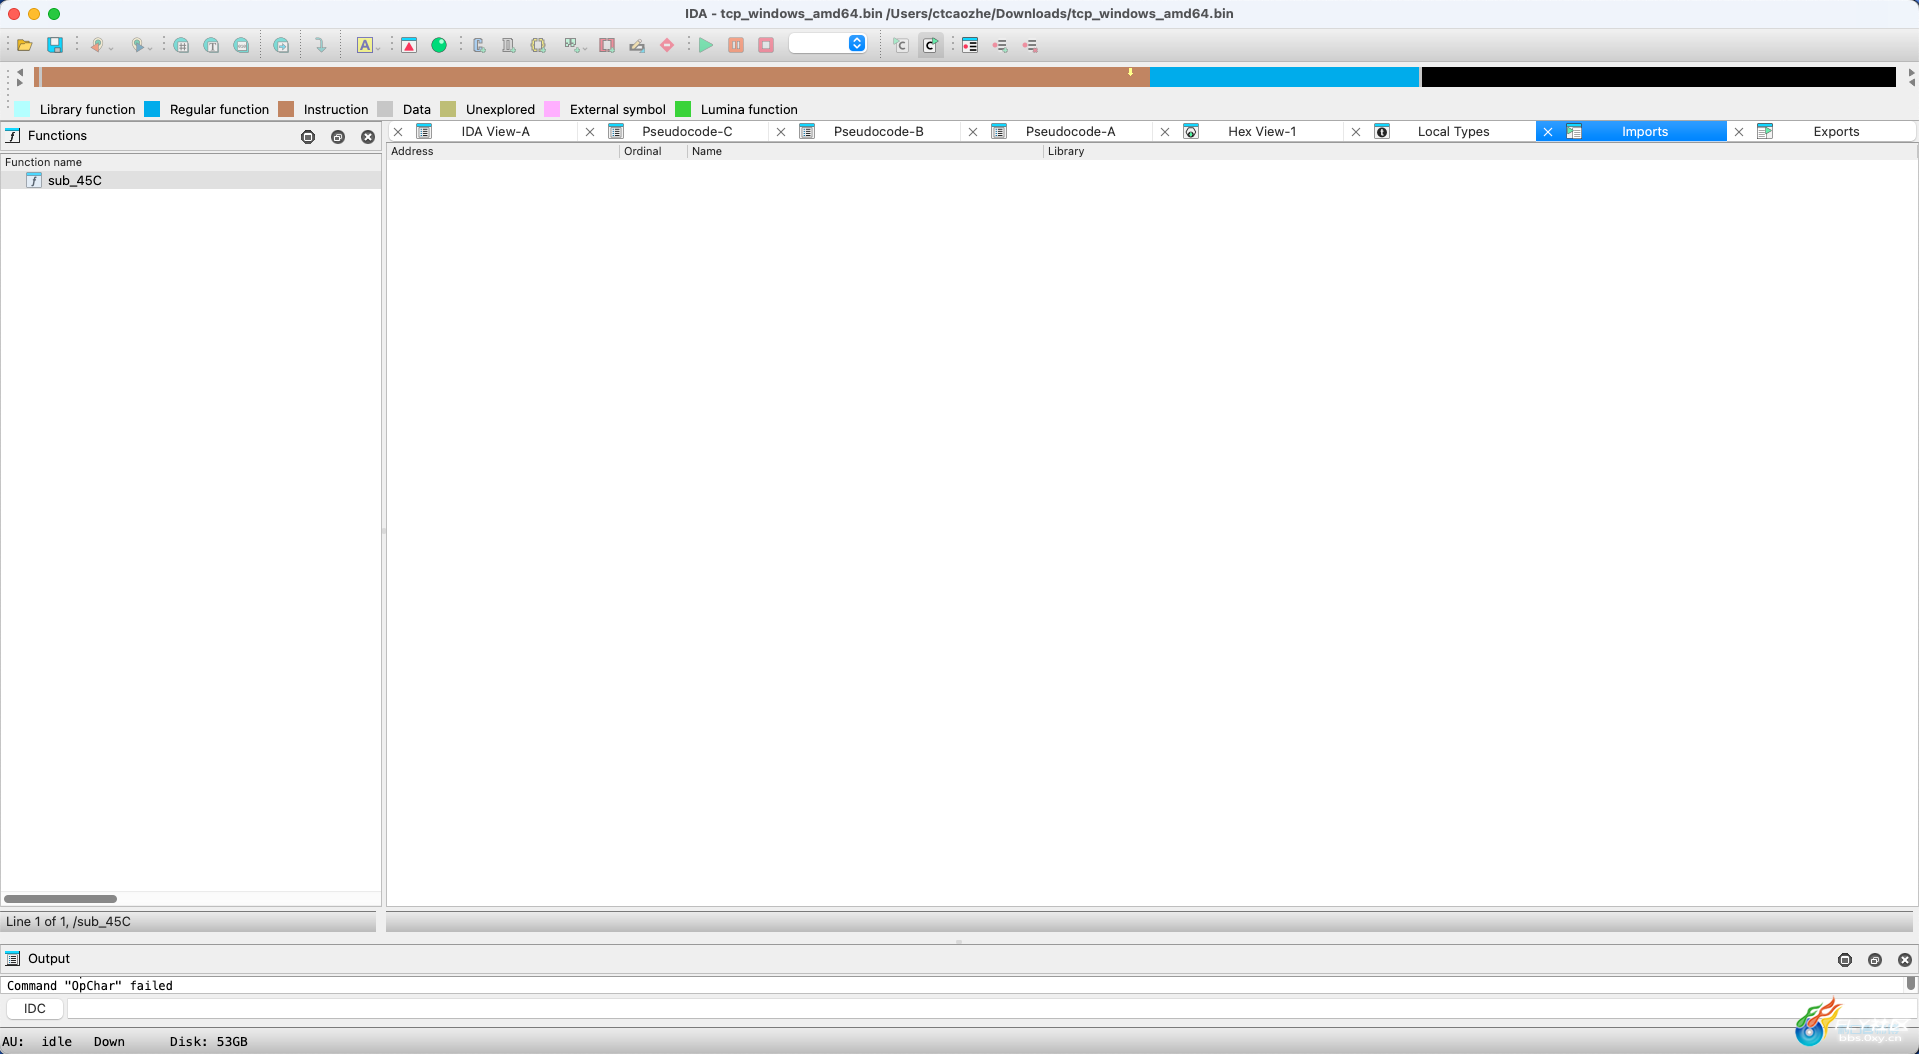Click the middle round Output panel button
1919x1054 pixels.
[1875, 960]
